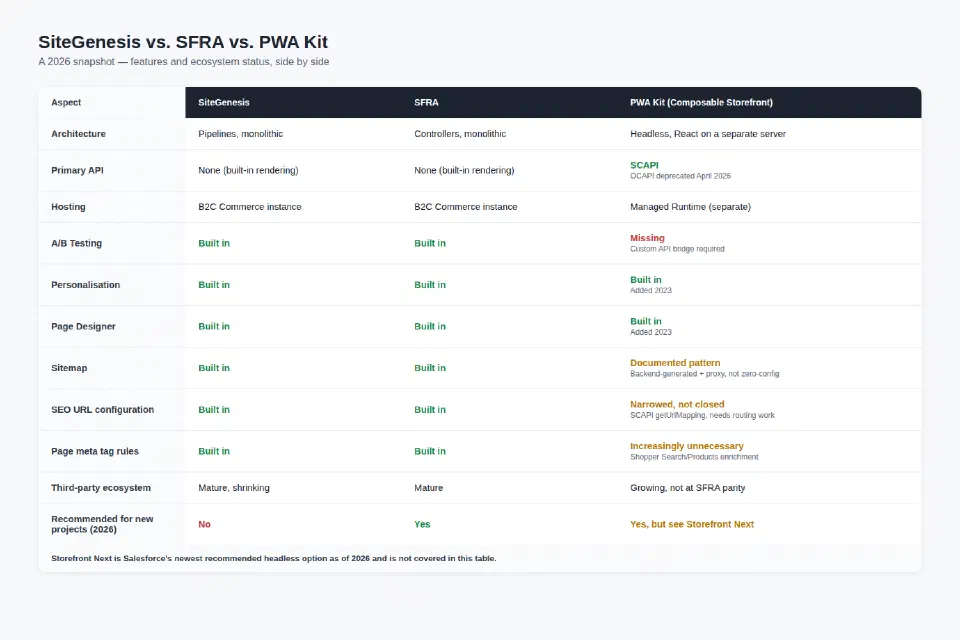Click the 'Mature, shrinking' cell
This screenshot has width=960, height=640.
click(234, 488)
